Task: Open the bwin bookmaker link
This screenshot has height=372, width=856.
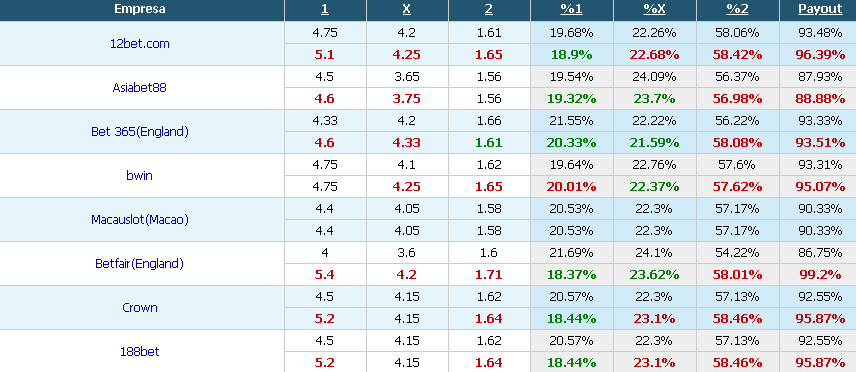Action: pos(140,175)
